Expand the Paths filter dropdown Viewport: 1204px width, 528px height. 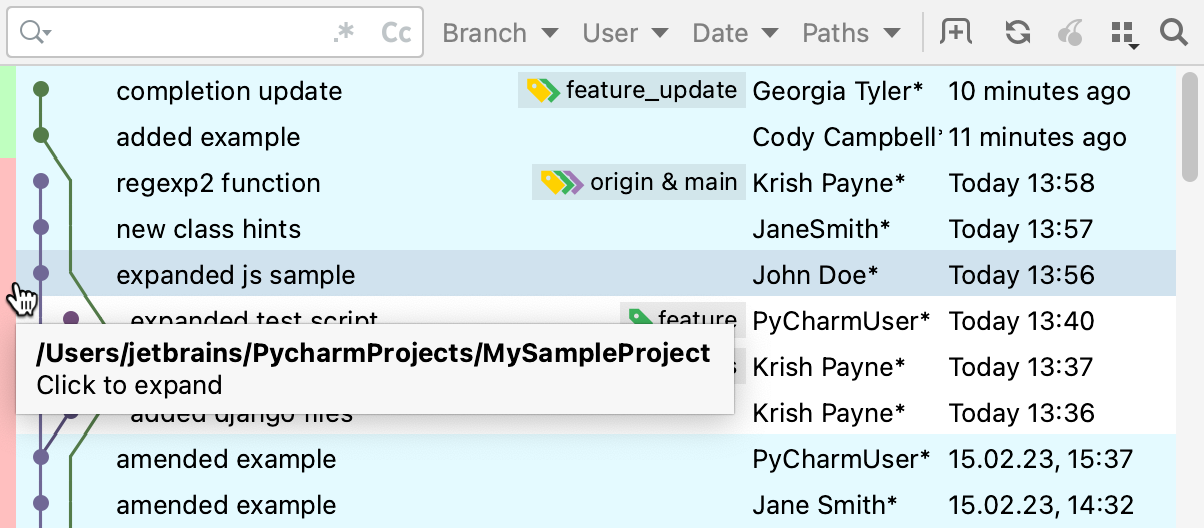(851, 33)
